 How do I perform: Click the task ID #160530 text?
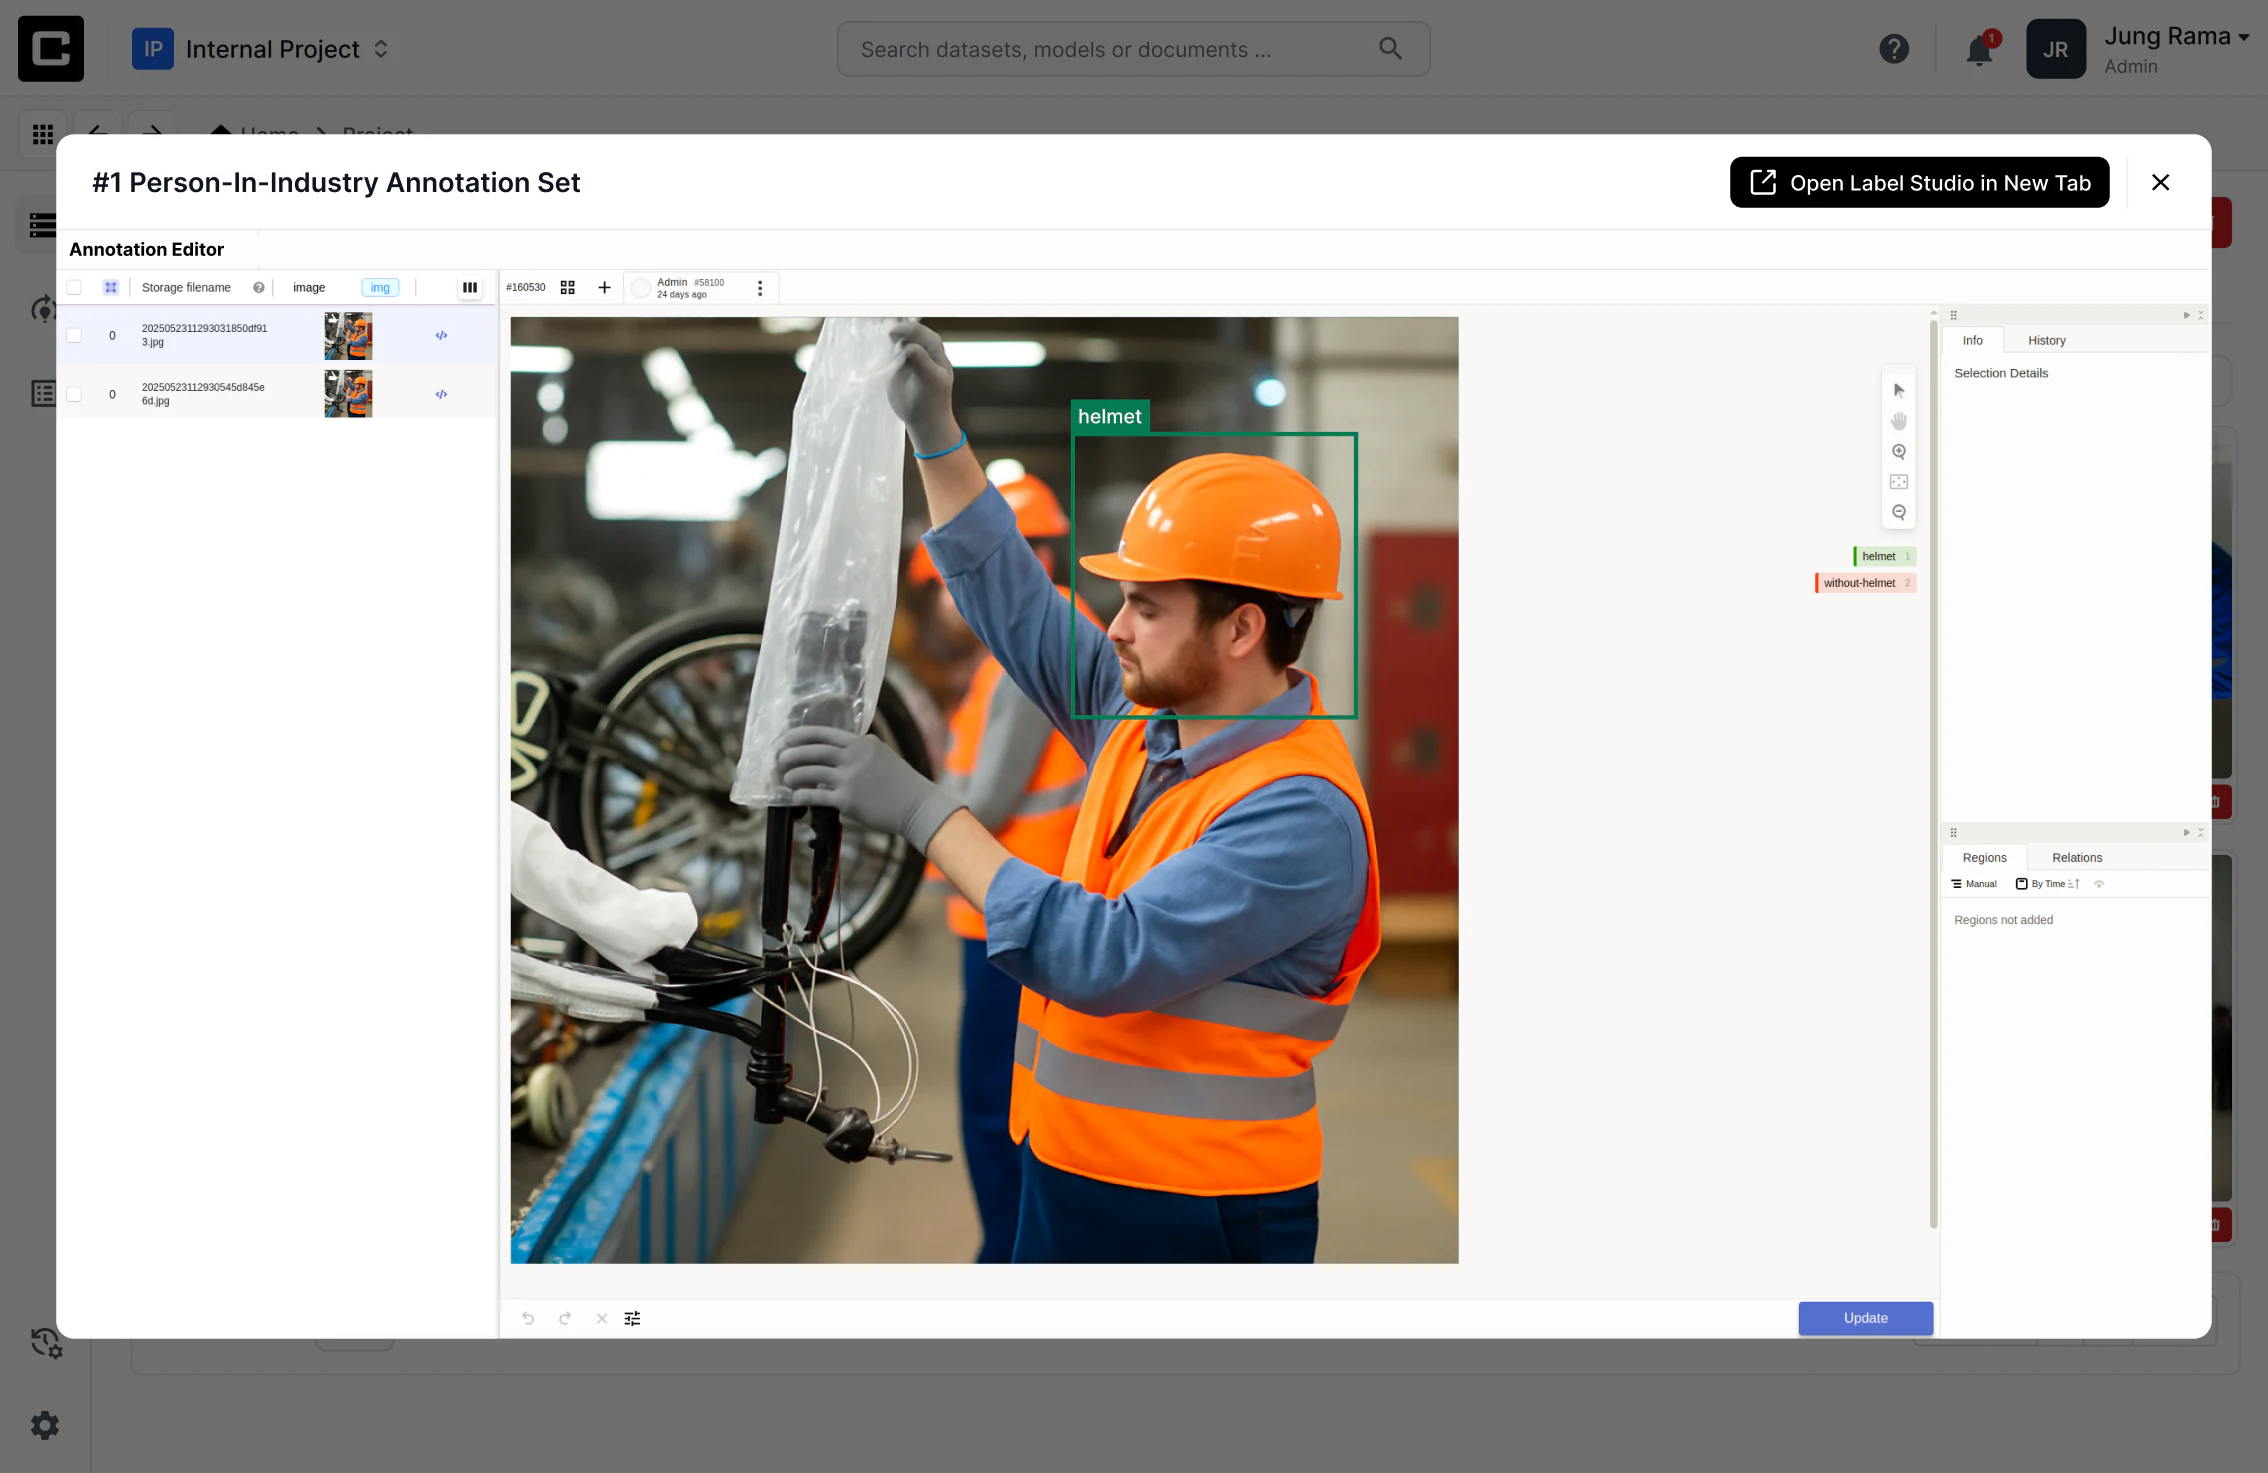click(x=525, y=287)
